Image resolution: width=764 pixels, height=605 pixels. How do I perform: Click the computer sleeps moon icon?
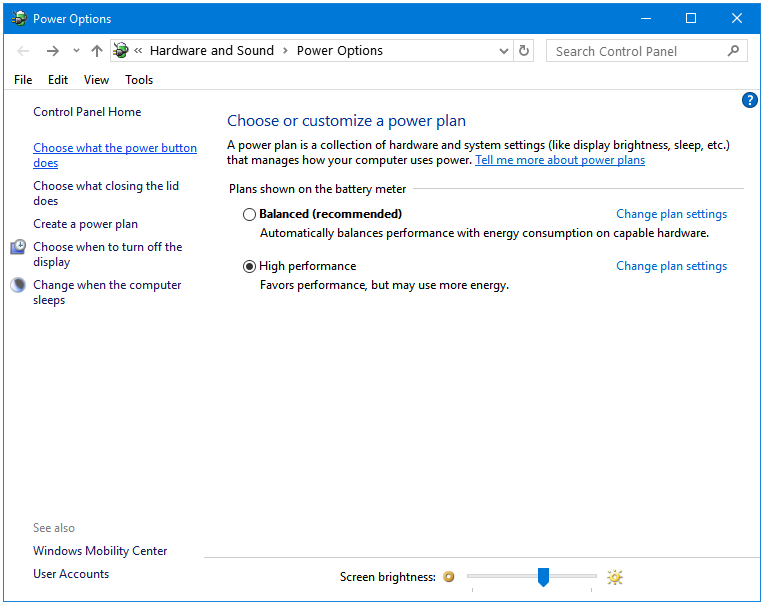[x=18, y=285]
